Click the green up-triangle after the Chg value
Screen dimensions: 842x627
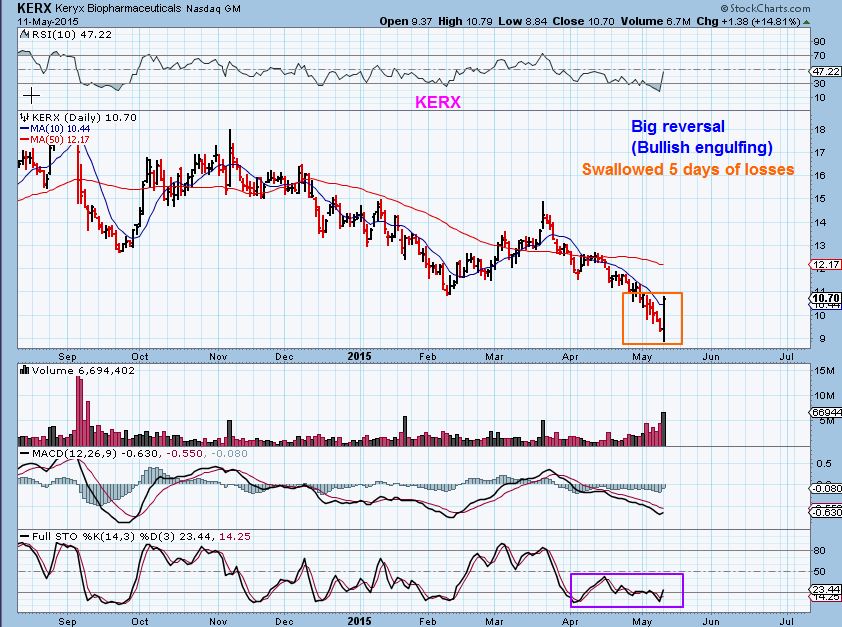[807, 22]
